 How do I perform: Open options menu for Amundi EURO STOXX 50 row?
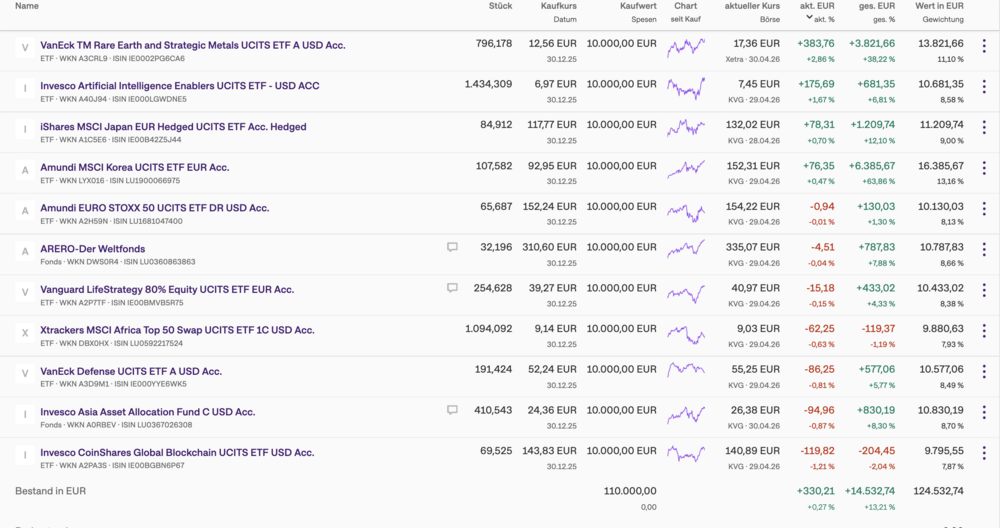tap(984, 209)
